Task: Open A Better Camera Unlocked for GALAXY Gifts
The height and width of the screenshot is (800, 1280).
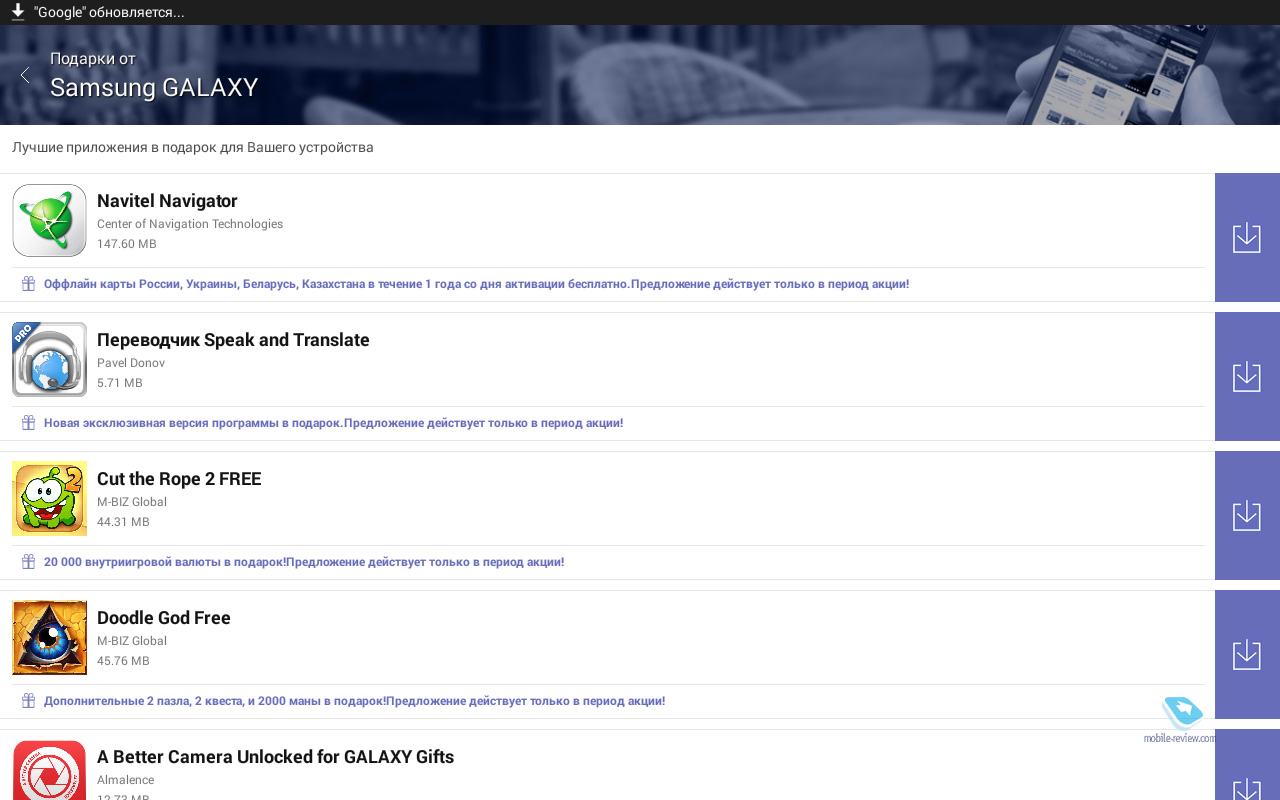Action: [x=275, y=757]
